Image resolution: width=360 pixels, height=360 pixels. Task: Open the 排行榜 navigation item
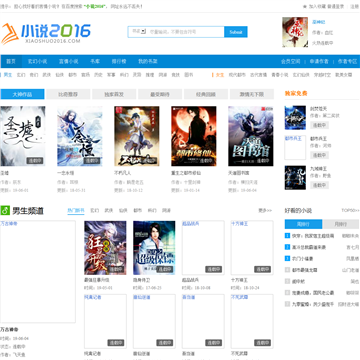[x=119, y=61]
